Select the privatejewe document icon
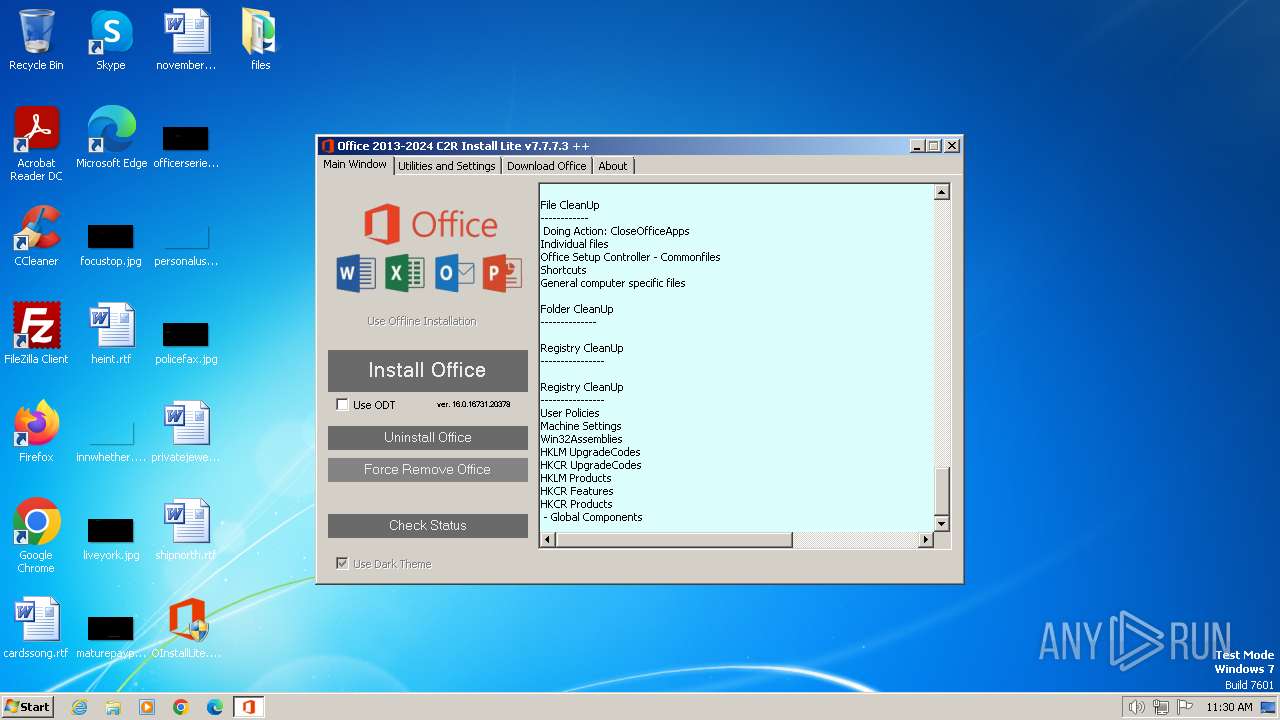The image size is (1280, 720). click(186, 432)
